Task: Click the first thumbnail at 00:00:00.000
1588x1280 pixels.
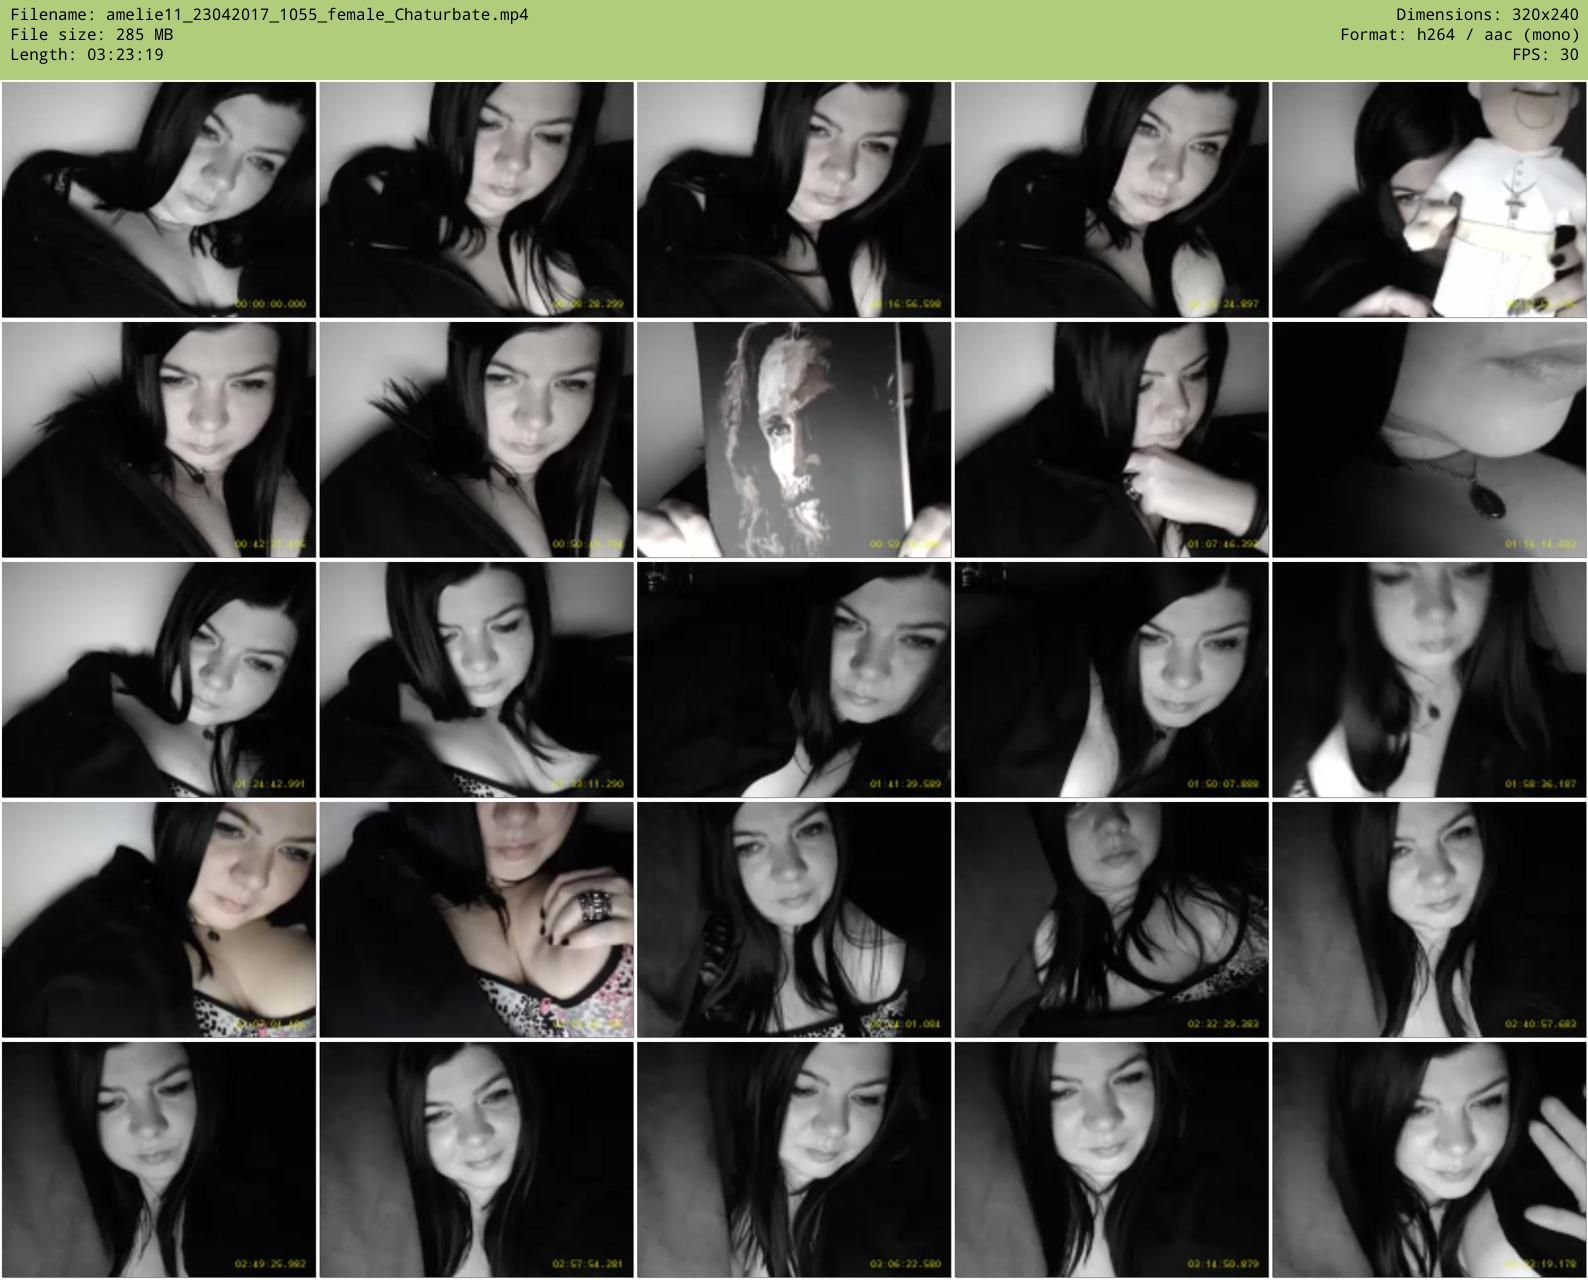Action: pos(159,200)
